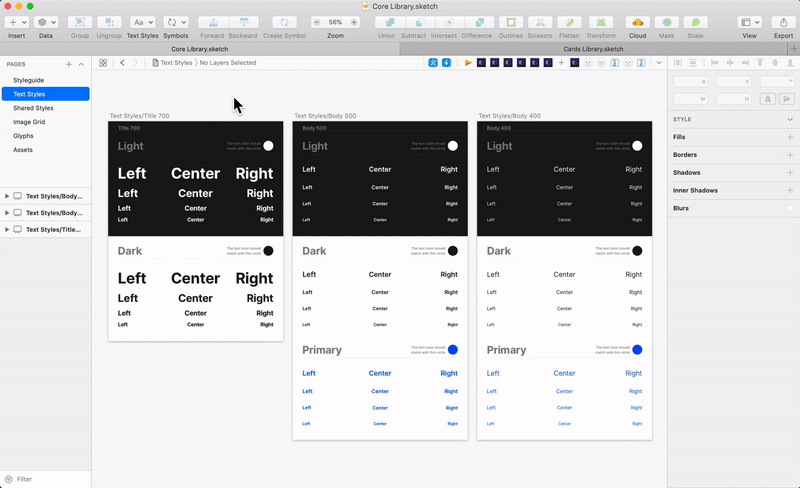
Task: Click the Subtract boolean icon
Action: [419, 22]
